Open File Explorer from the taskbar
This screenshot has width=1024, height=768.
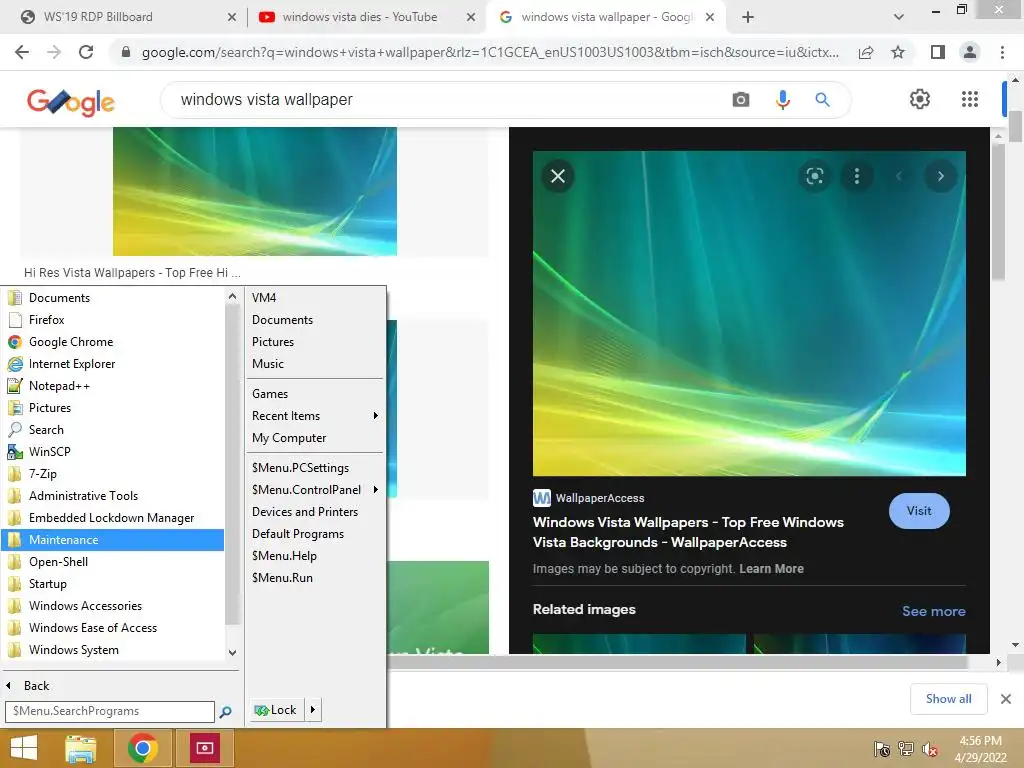point(80,748)
